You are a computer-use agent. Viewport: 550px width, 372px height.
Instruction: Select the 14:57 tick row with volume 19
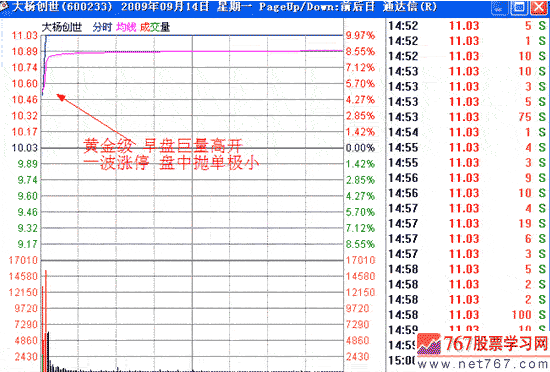(467, 223)
